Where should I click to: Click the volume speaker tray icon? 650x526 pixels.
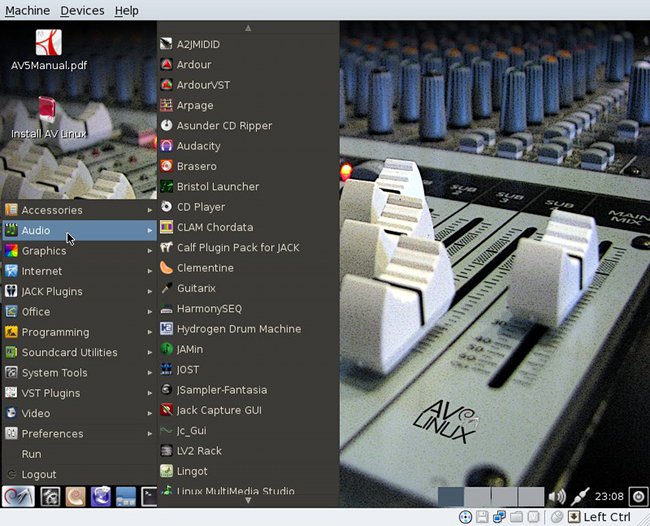coord(557,496)
